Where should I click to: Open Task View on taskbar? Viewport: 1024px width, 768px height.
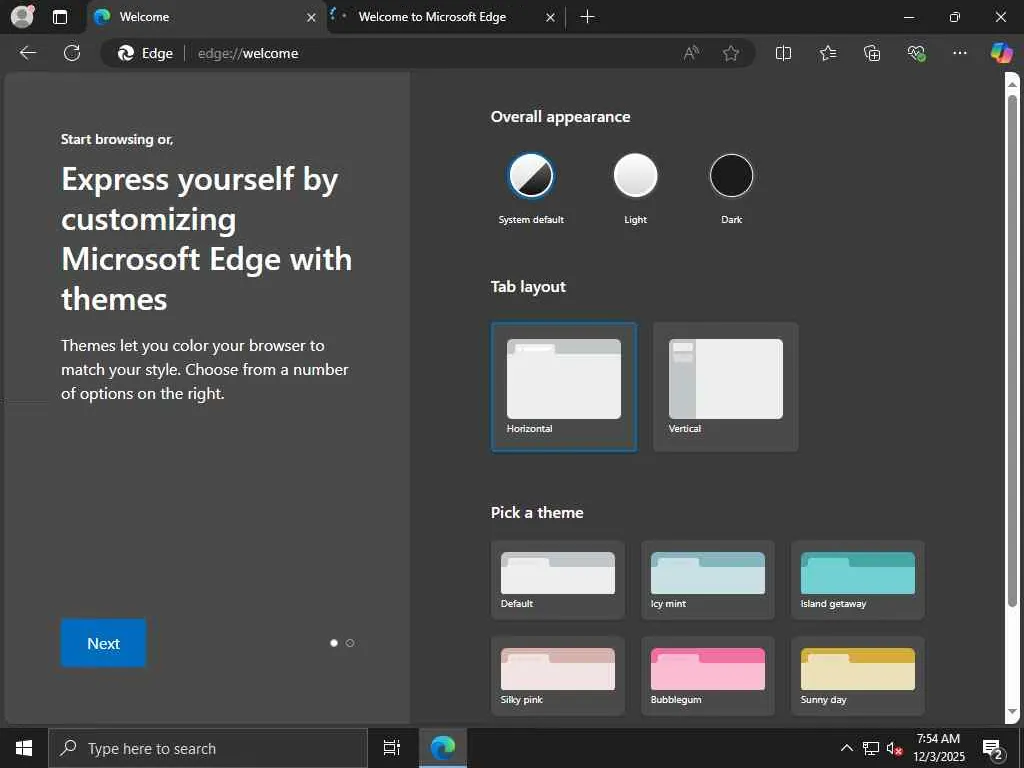[391, 748]
